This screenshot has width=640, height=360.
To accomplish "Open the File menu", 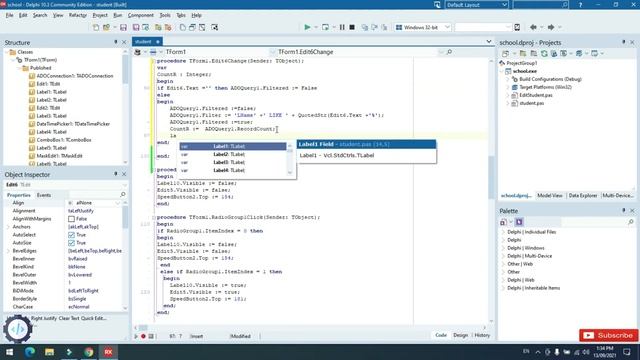I will click(x=9, y=15).
